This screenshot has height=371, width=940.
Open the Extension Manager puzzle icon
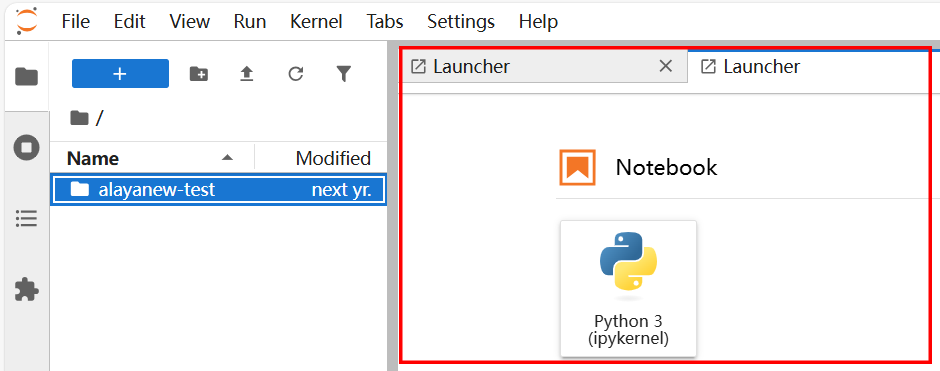coord(27,290)
